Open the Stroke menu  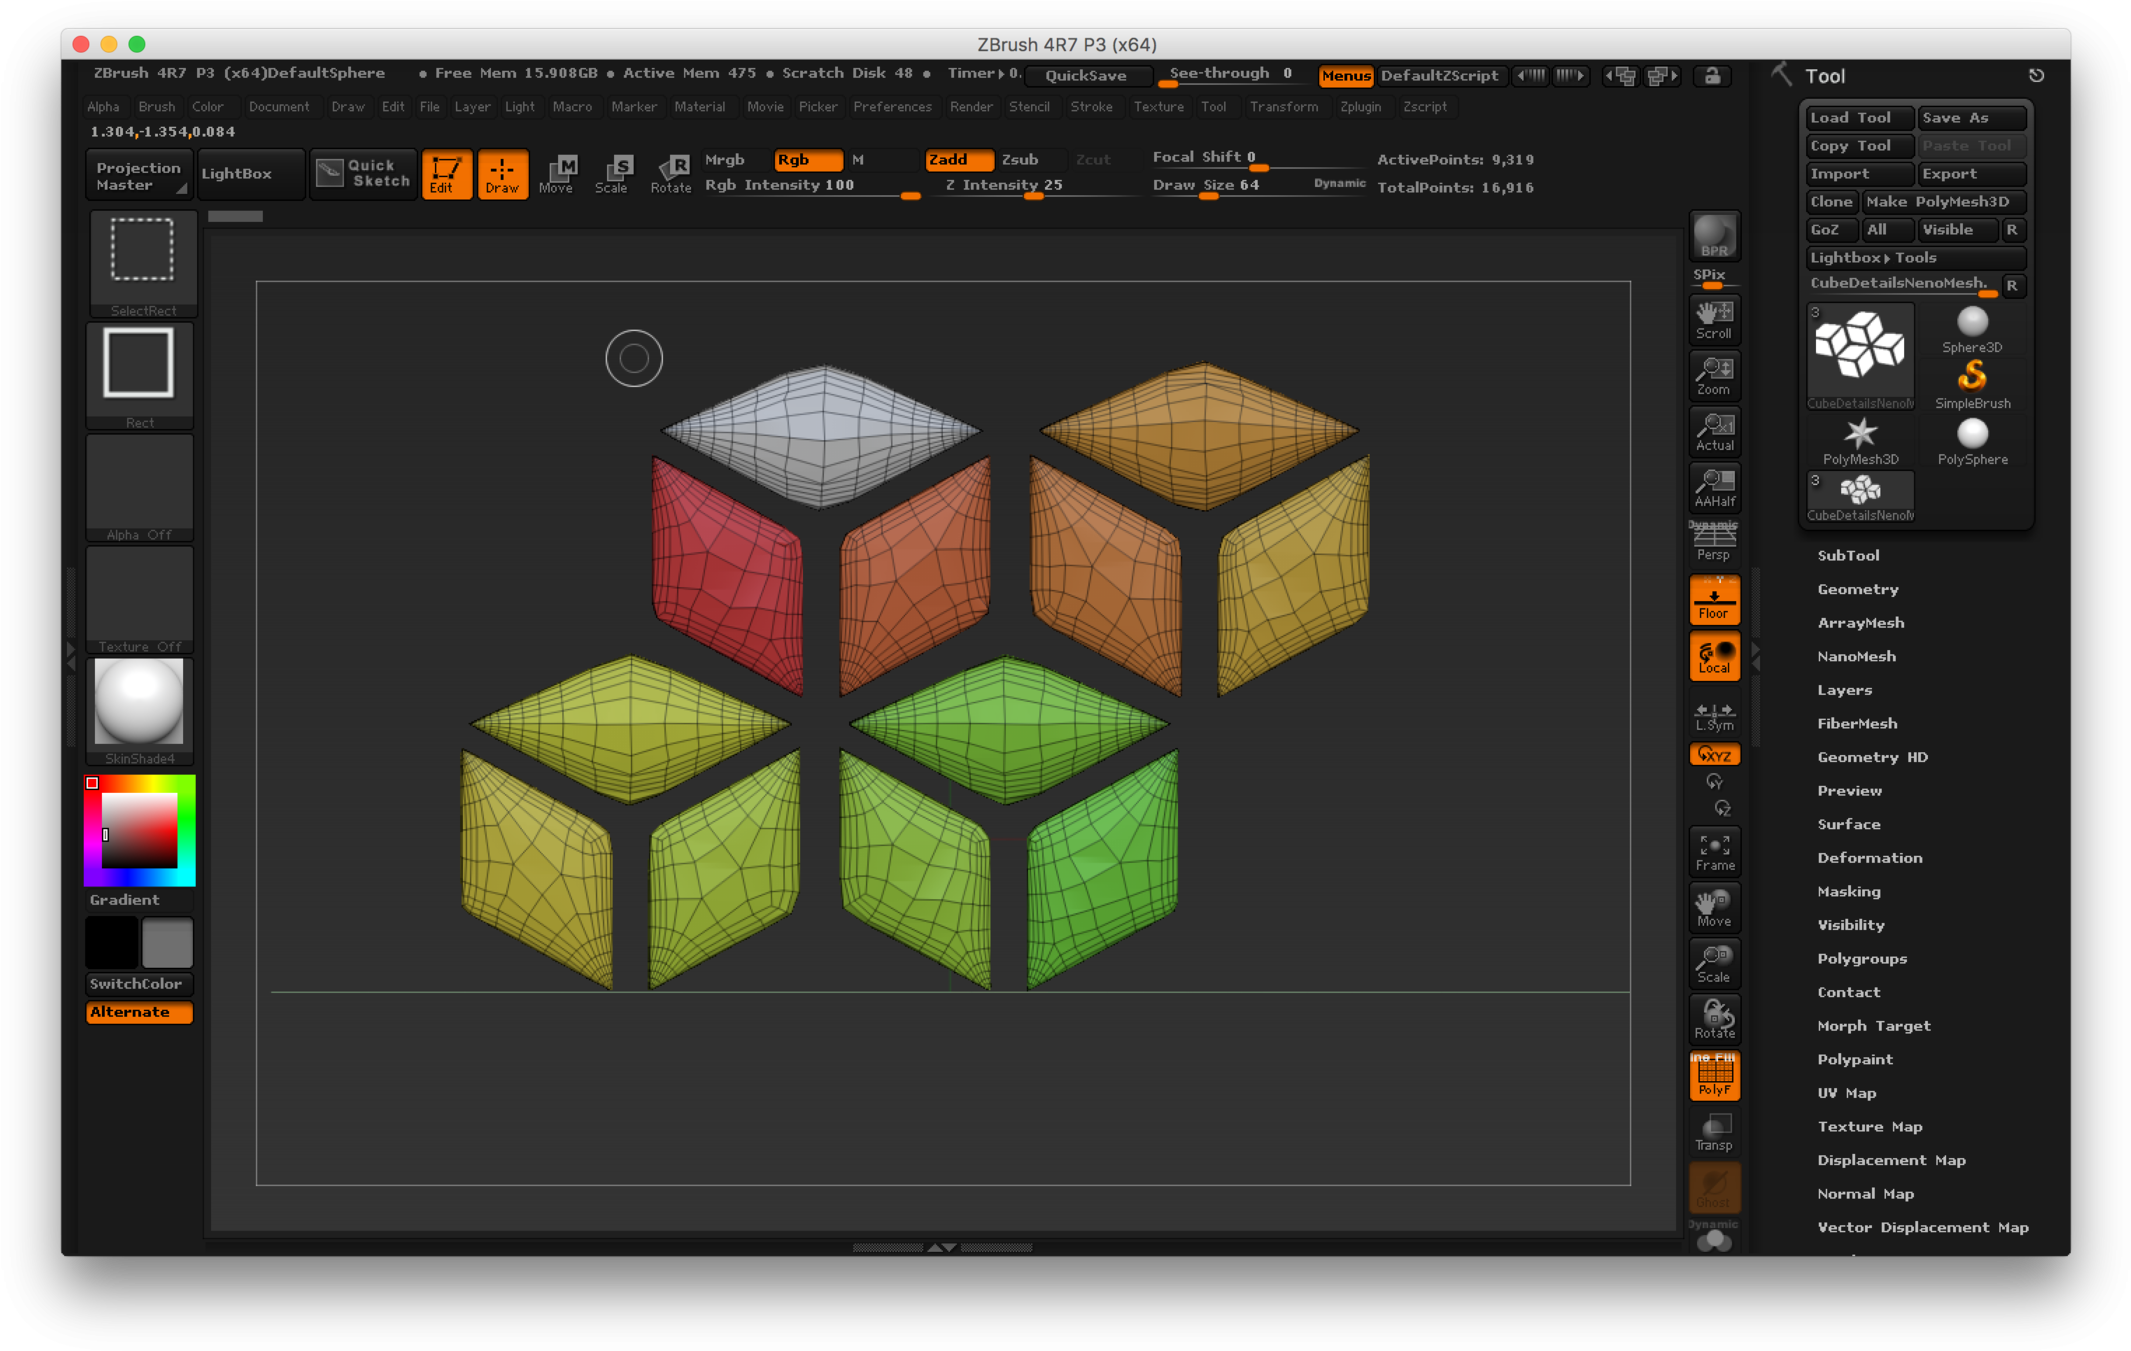[x=1090, y=106]
